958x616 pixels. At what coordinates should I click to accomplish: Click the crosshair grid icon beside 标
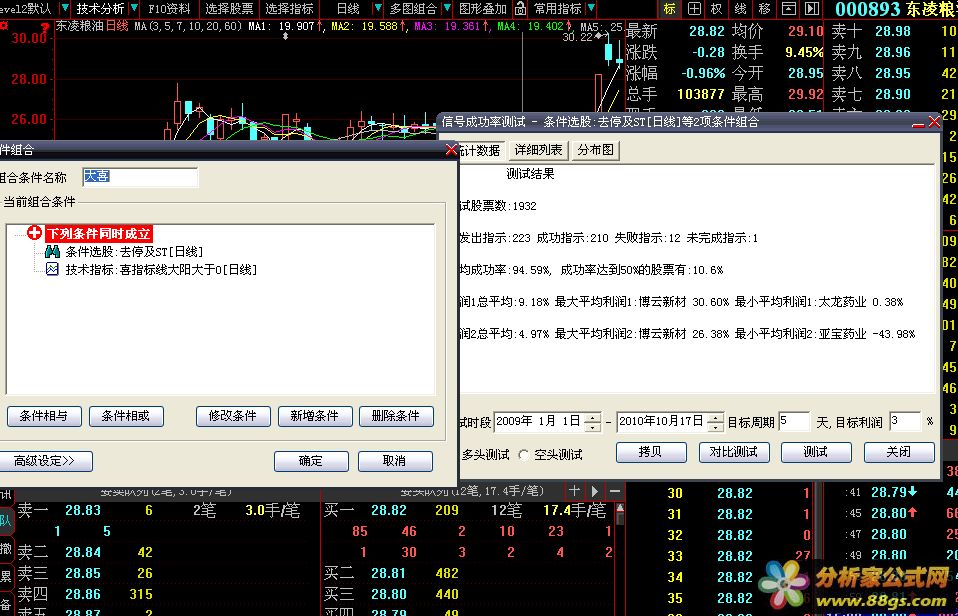(694, 9)
